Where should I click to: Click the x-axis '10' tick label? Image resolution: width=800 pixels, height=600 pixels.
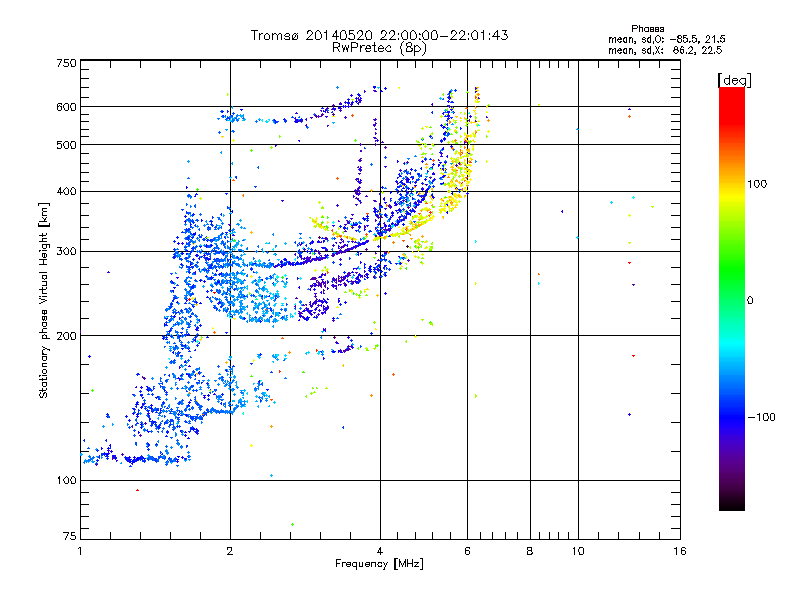pos(578,551)
